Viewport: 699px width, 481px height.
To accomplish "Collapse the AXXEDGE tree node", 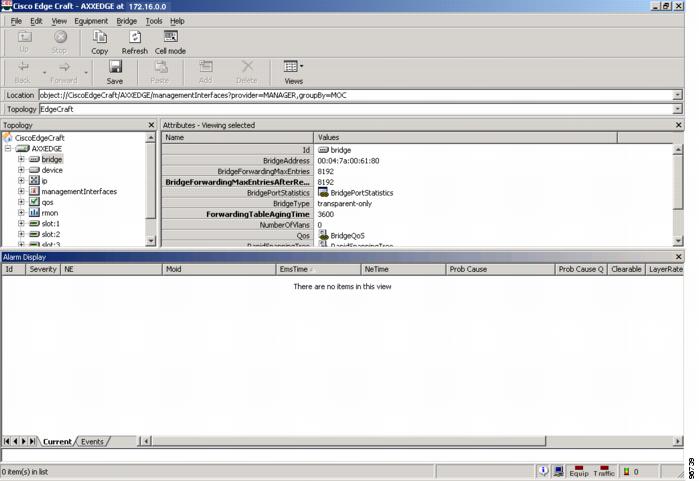I will click(x=8, y=148).
